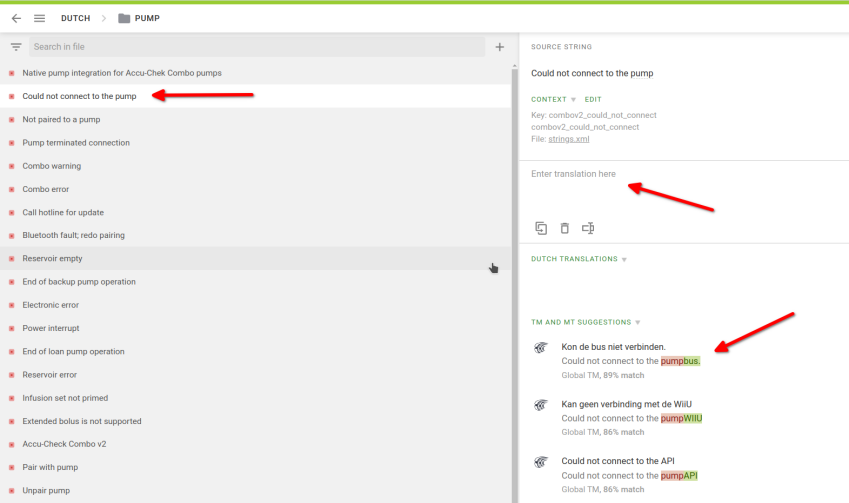
Task: Select string 'Electronic error'
Action: pyautogui.click(x=50, y=305)
